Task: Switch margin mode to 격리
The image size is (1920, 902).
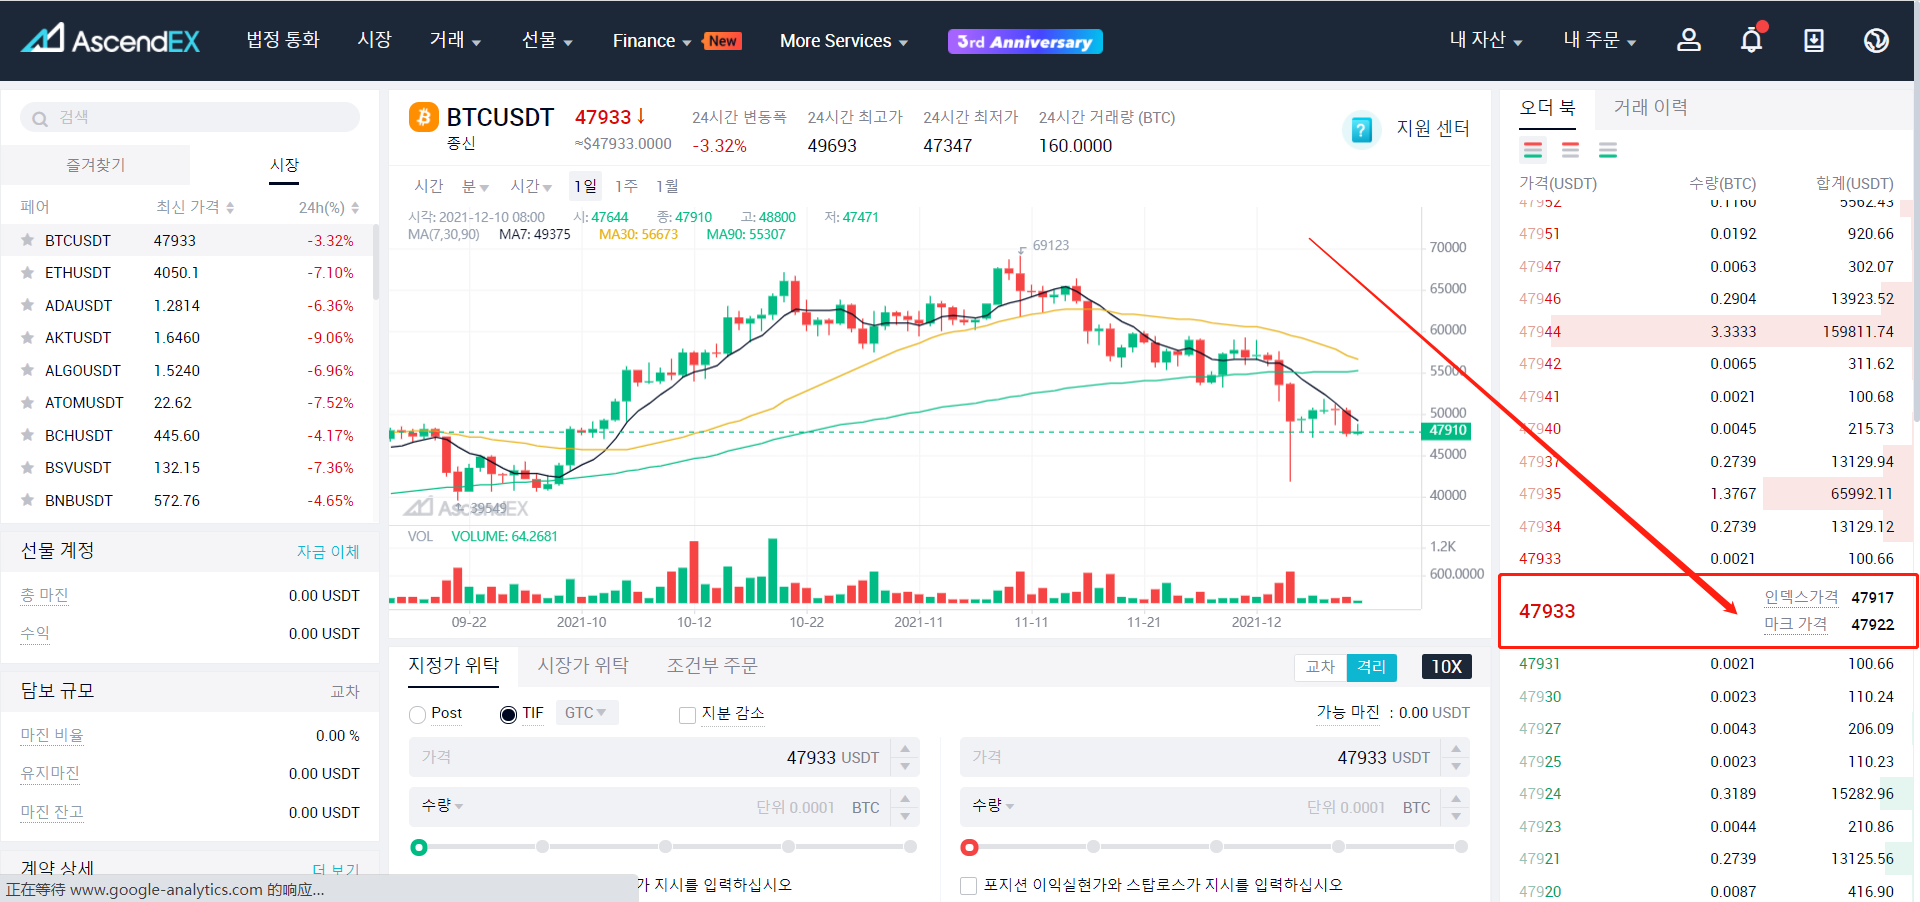Action: click(1371, 667)
